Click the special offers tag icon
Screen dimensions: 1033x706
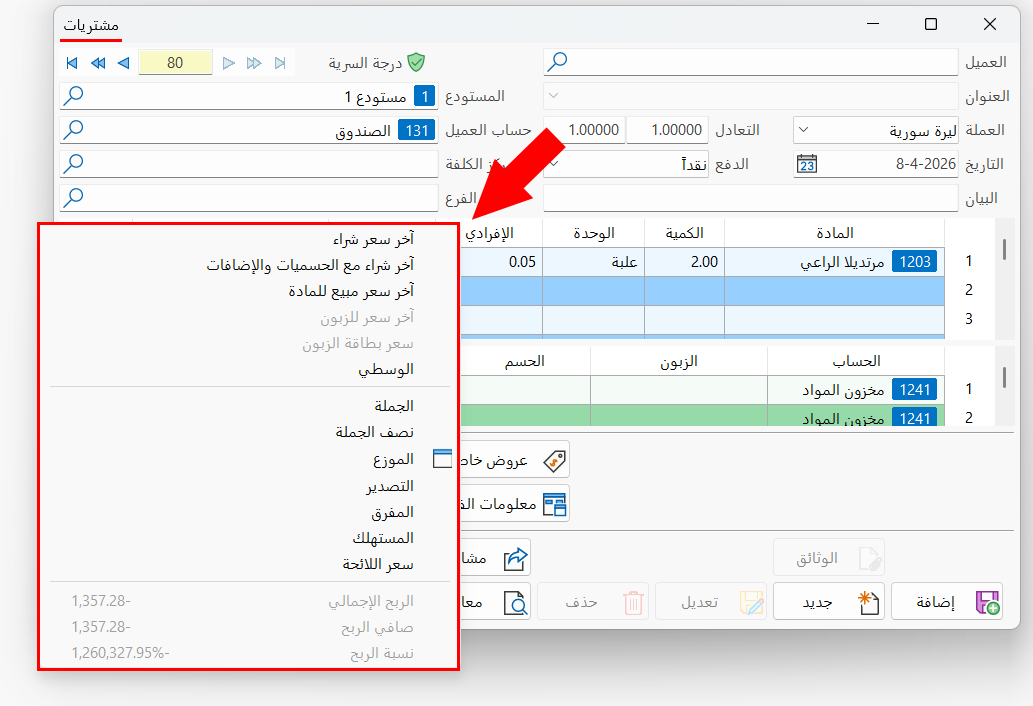tap(554, 460)
